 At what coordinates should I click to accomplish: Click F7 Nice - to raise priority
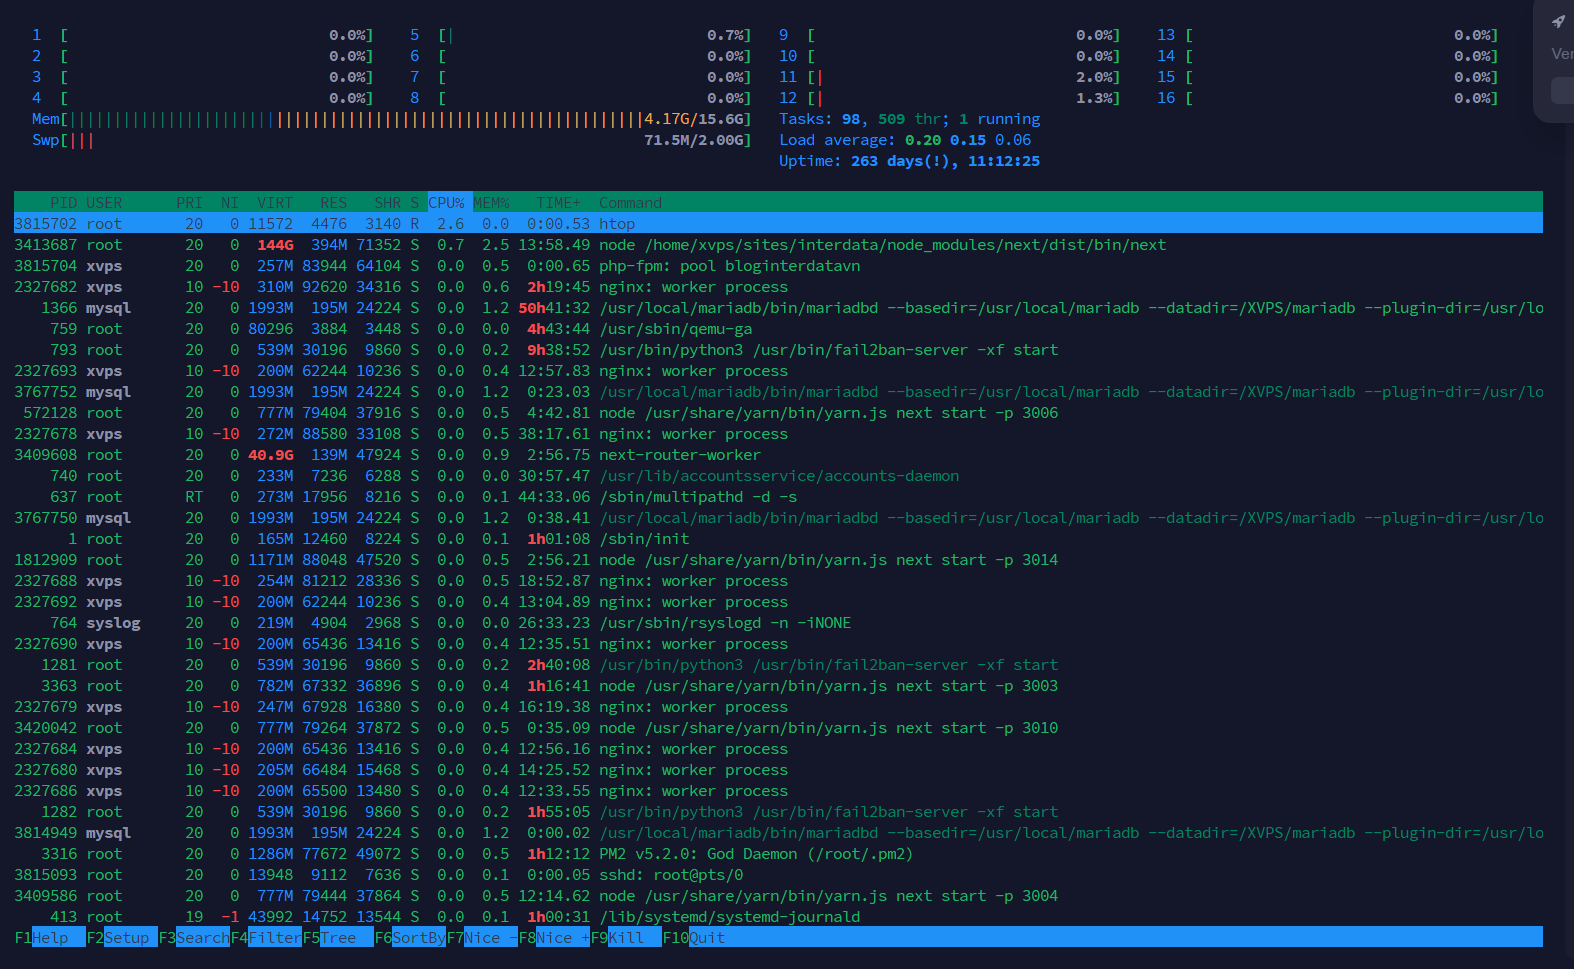(x=482, y=937)
